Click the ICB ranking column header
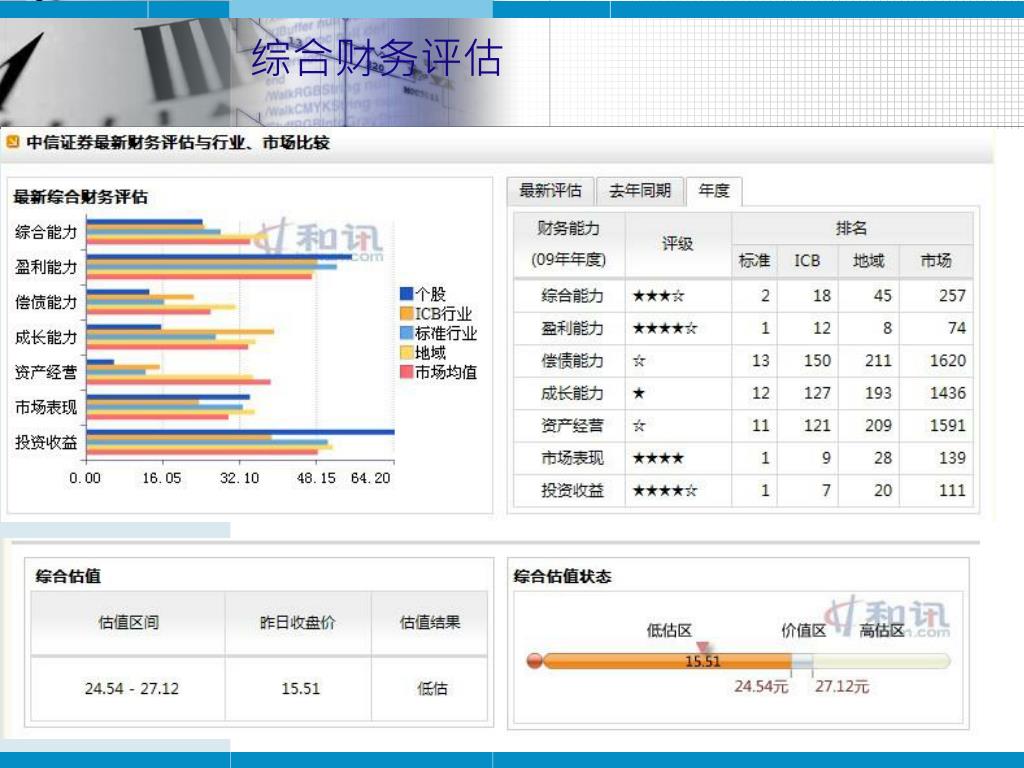Viewport: 1024px width, 768px height. 807,261
